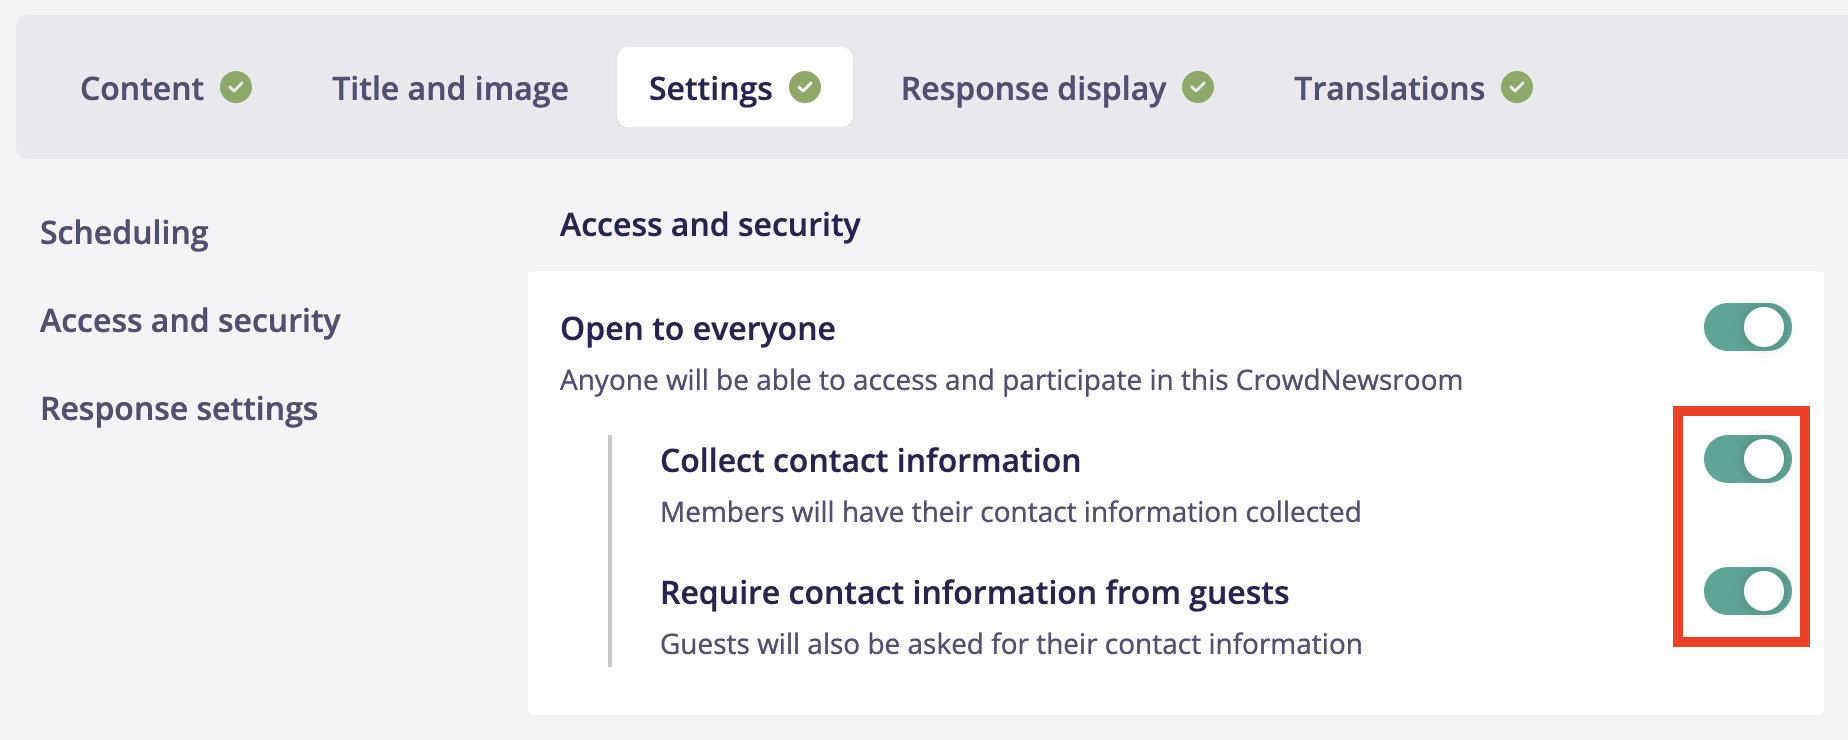The height and width of the screenshot is (740, 1848).
Task: Toggle Require contact information from guests
Action: 1747,591
